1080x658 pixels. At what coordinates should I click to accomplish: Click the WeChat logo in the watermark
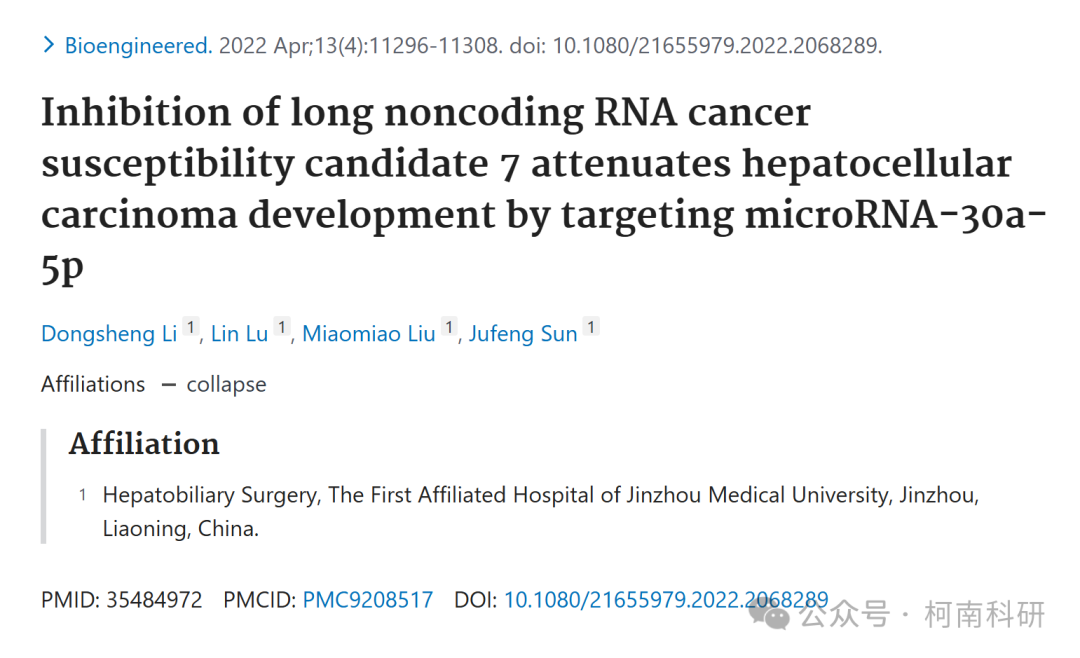pos(769,613)
